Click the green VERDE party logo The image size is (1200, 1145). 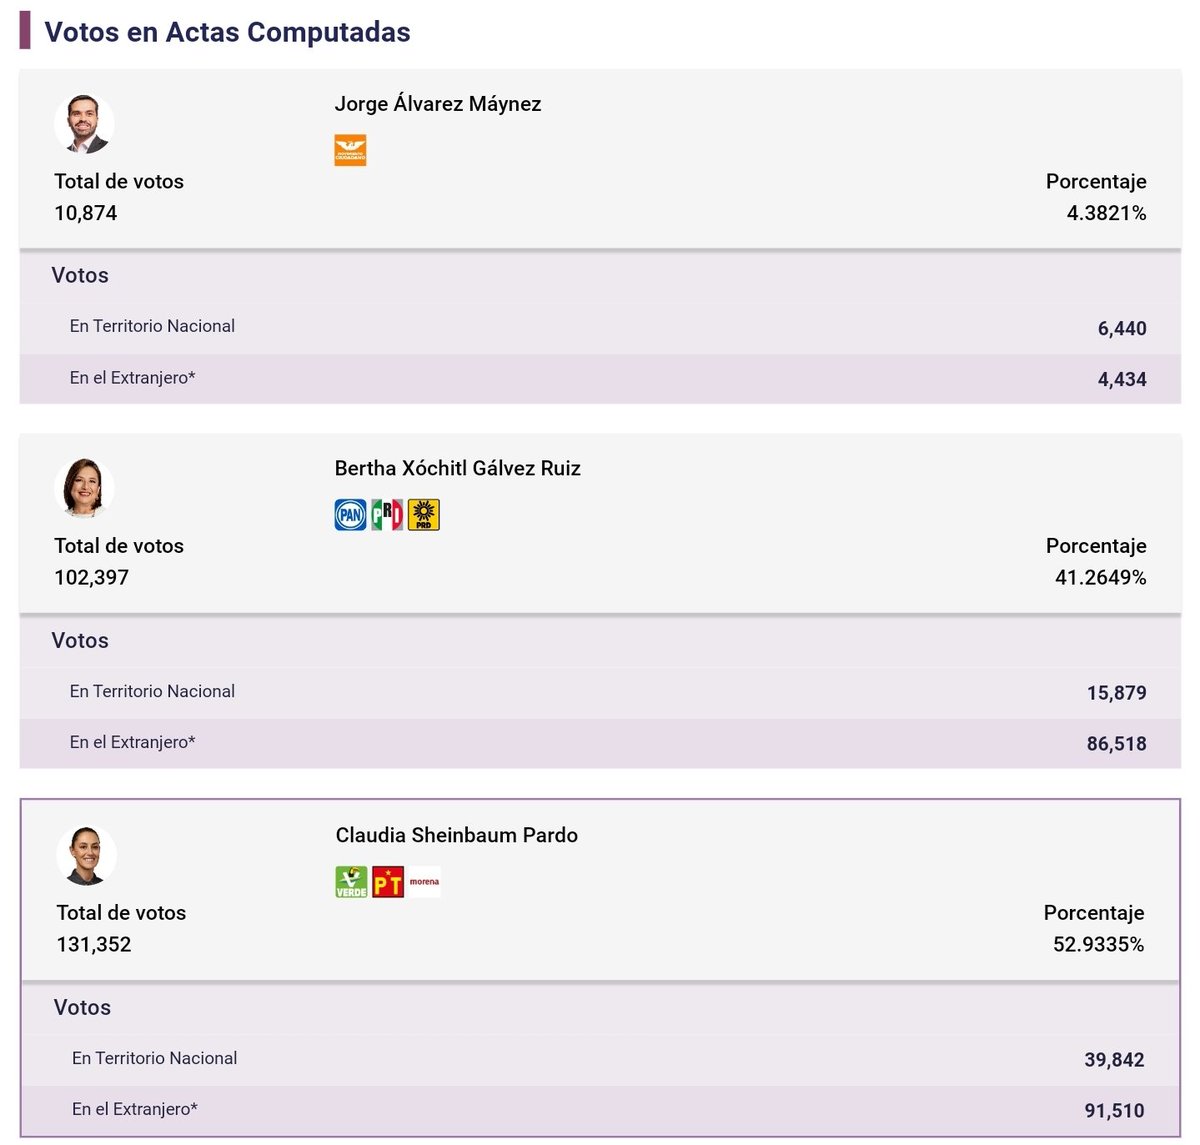coord(351,882)
